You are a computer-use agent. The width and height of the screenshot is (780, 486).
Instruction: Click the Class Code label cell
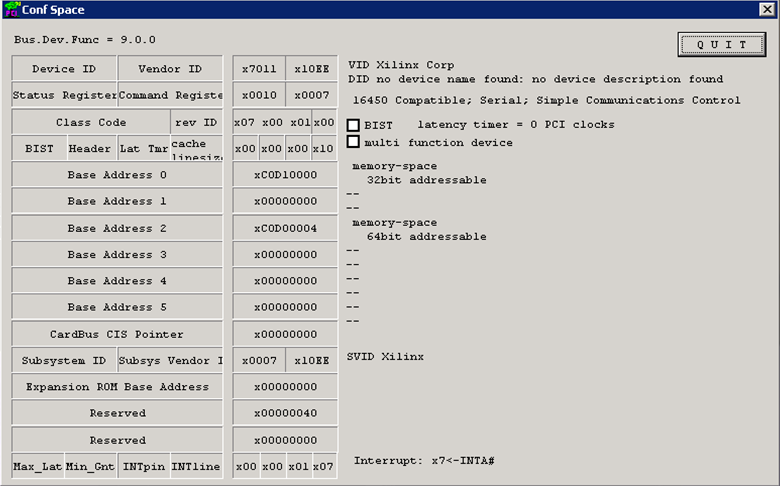click(x=91, y=122)
